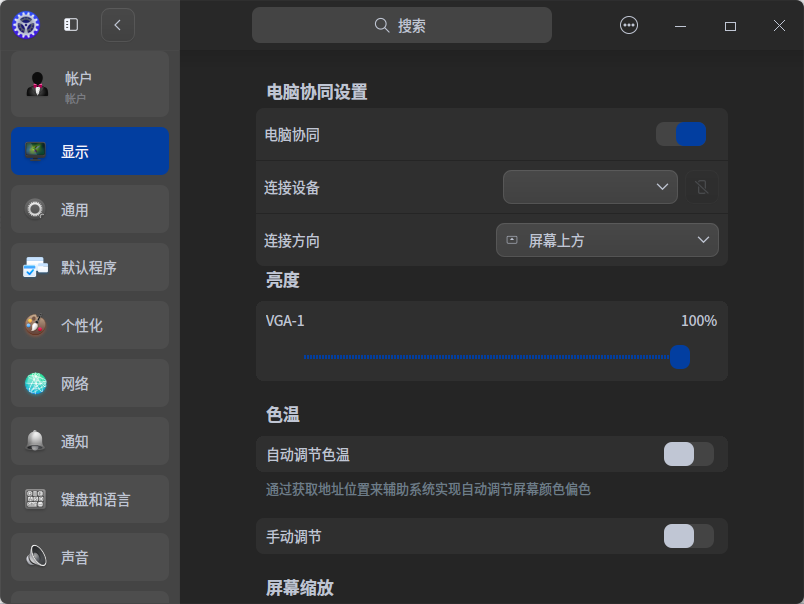Click the 亮度 section heading
804x604 pixels.
pyautogui.click(x=283, y=280)
